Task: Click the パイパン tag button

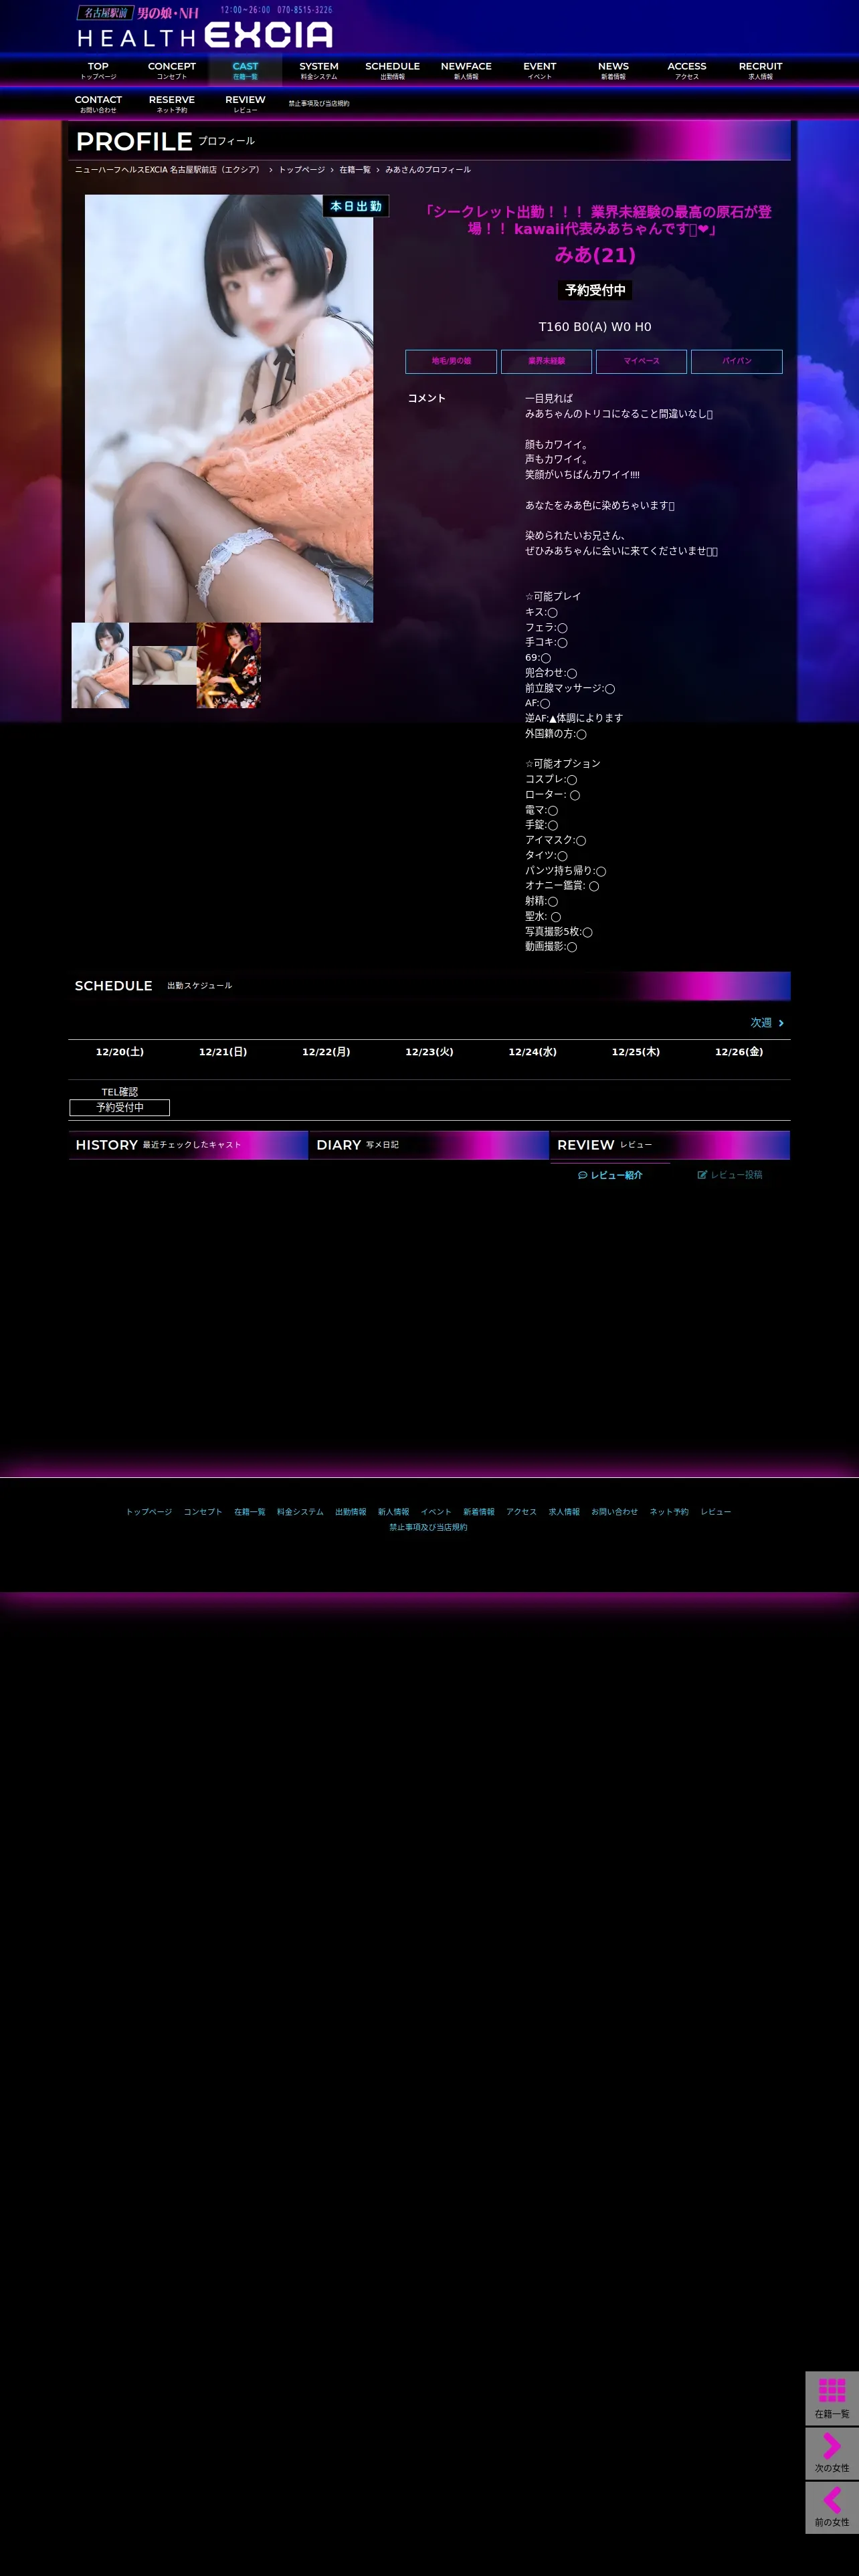Action: (x=737, y=361)
